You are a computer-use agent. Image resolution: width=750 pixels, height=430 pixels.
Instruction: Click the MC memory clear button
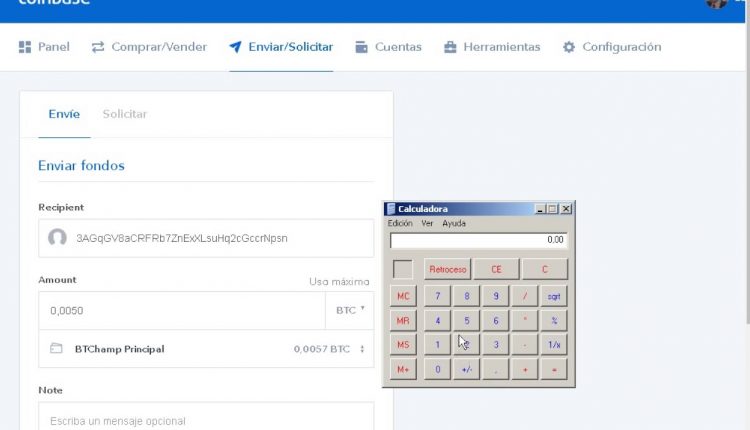coord(403,296)
